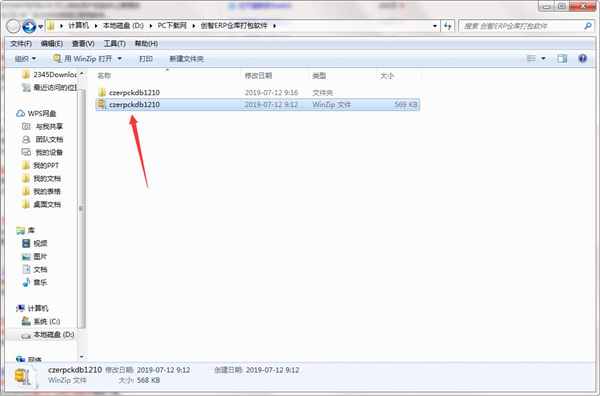Open the 查看(V) menu
The height and width of the screenshot is (396, 600).
click(83, 44)
